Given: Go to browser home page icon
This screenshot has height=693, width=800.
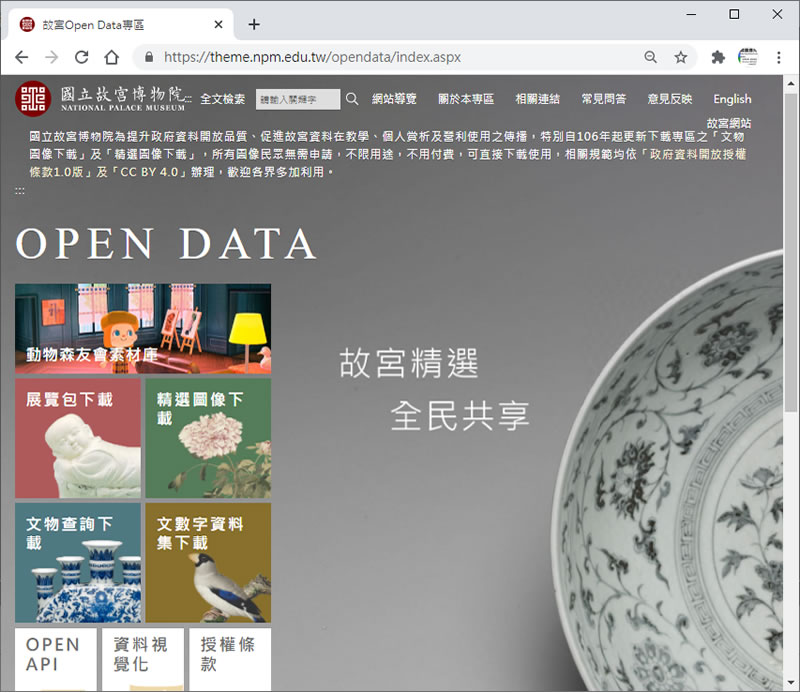Looking at the screenshot, I should 112,57.
